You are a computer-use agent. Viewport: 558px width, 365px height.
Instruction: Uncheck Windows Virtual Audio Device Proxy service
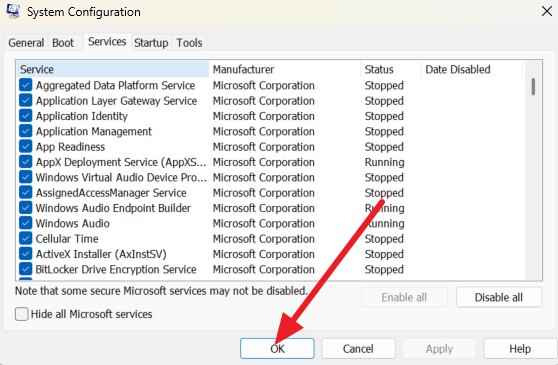pyautogui.click(x=25, y=177)
